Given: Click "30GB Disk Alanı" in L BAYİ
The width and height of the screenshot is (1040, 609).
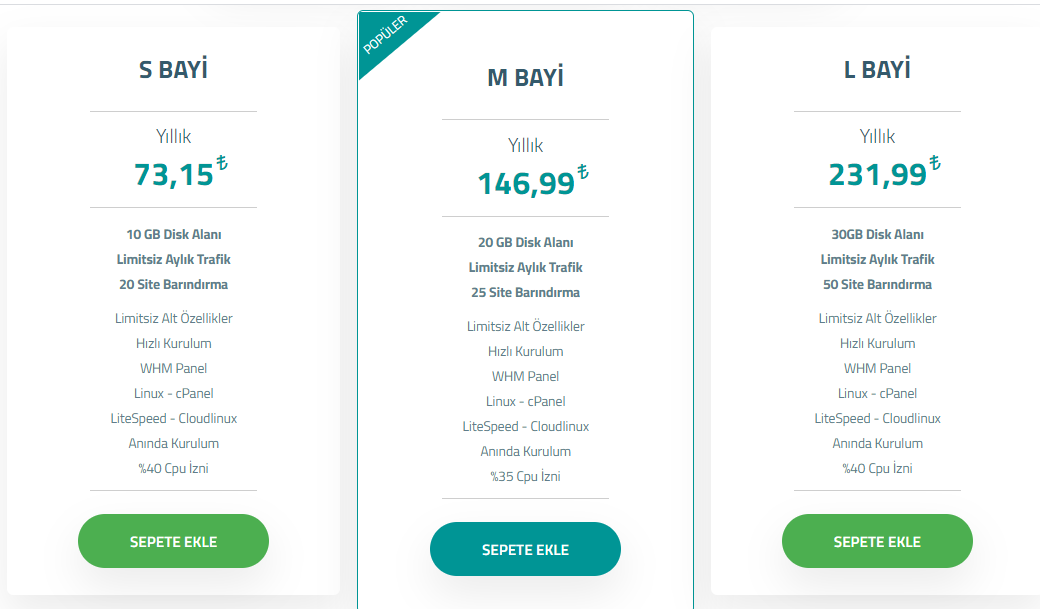Looking at the screenshot, I should tap(877, 234).
